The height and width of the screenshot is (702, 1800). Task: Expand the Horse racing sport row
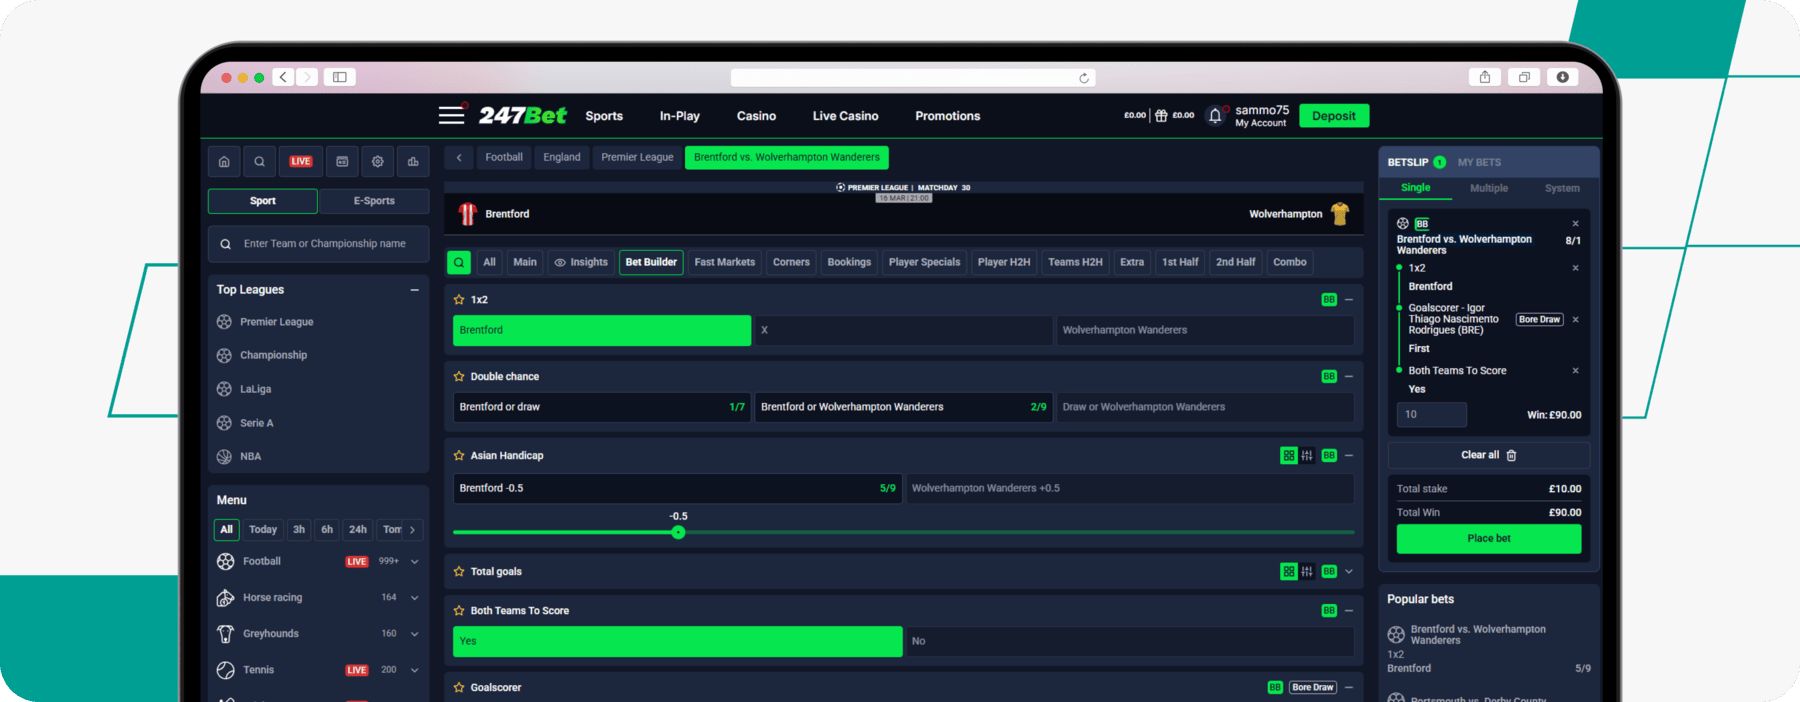[x=415, y=598]
